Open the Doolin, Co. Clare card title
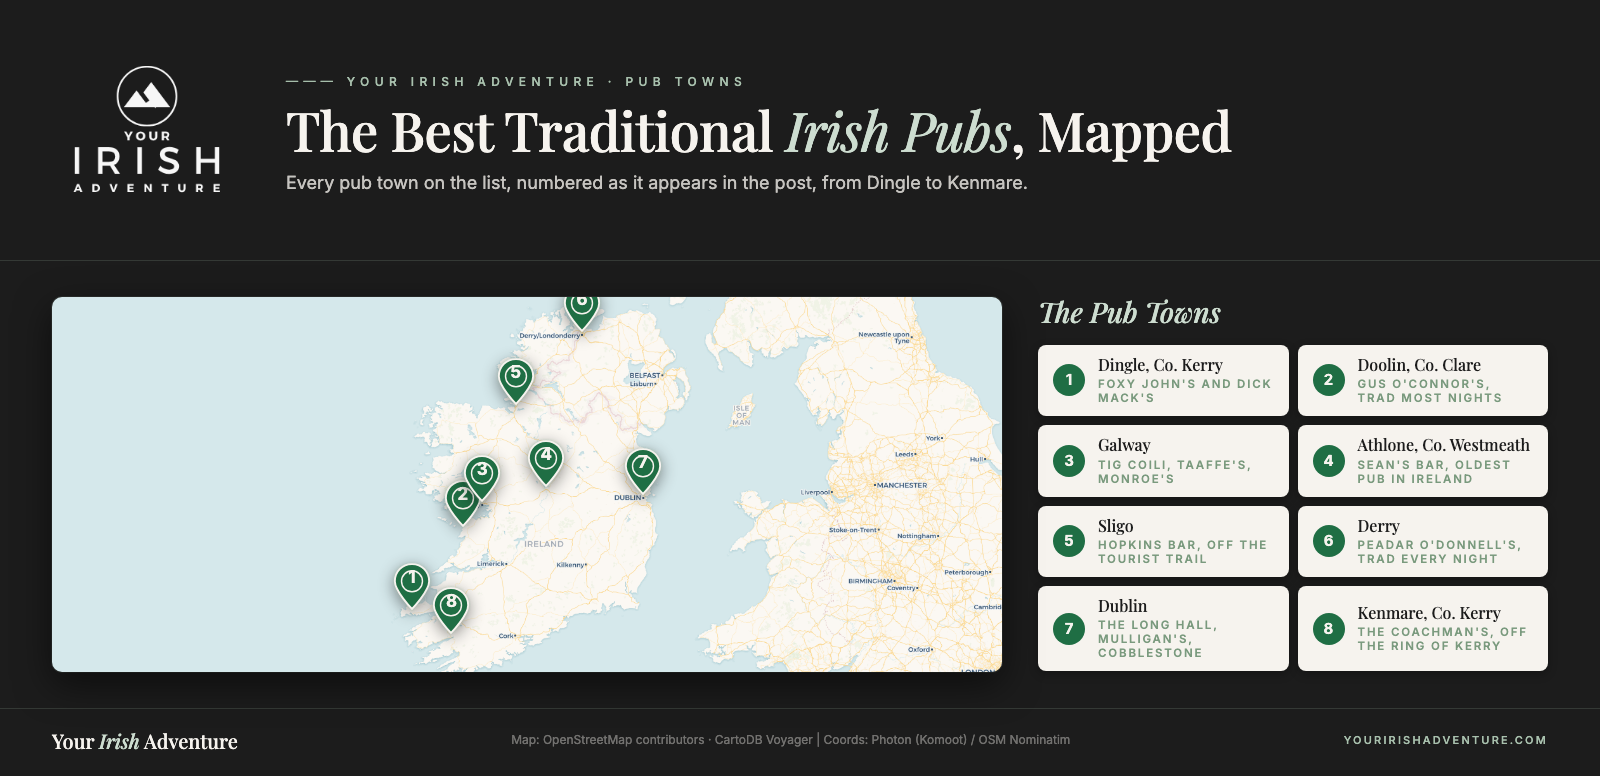 point(1419,365)
